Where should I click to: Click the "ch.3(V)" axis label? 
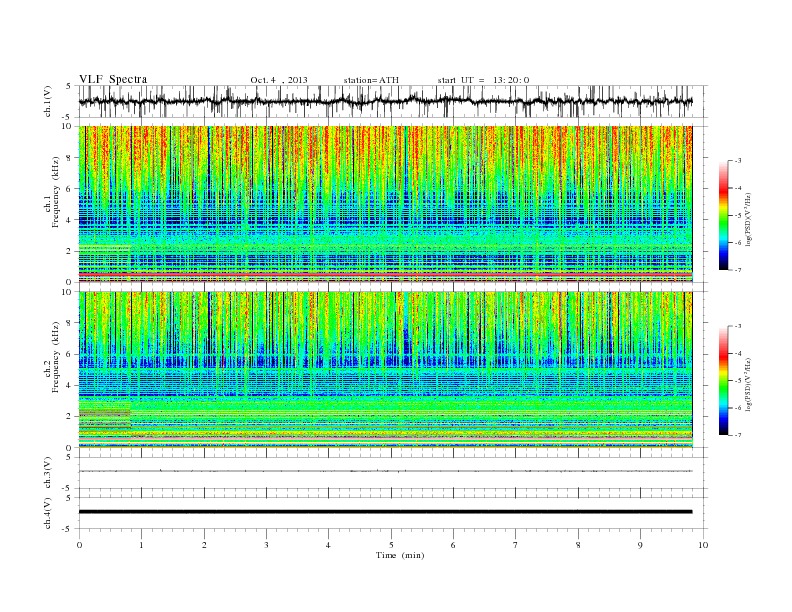[x=48, y=473]
